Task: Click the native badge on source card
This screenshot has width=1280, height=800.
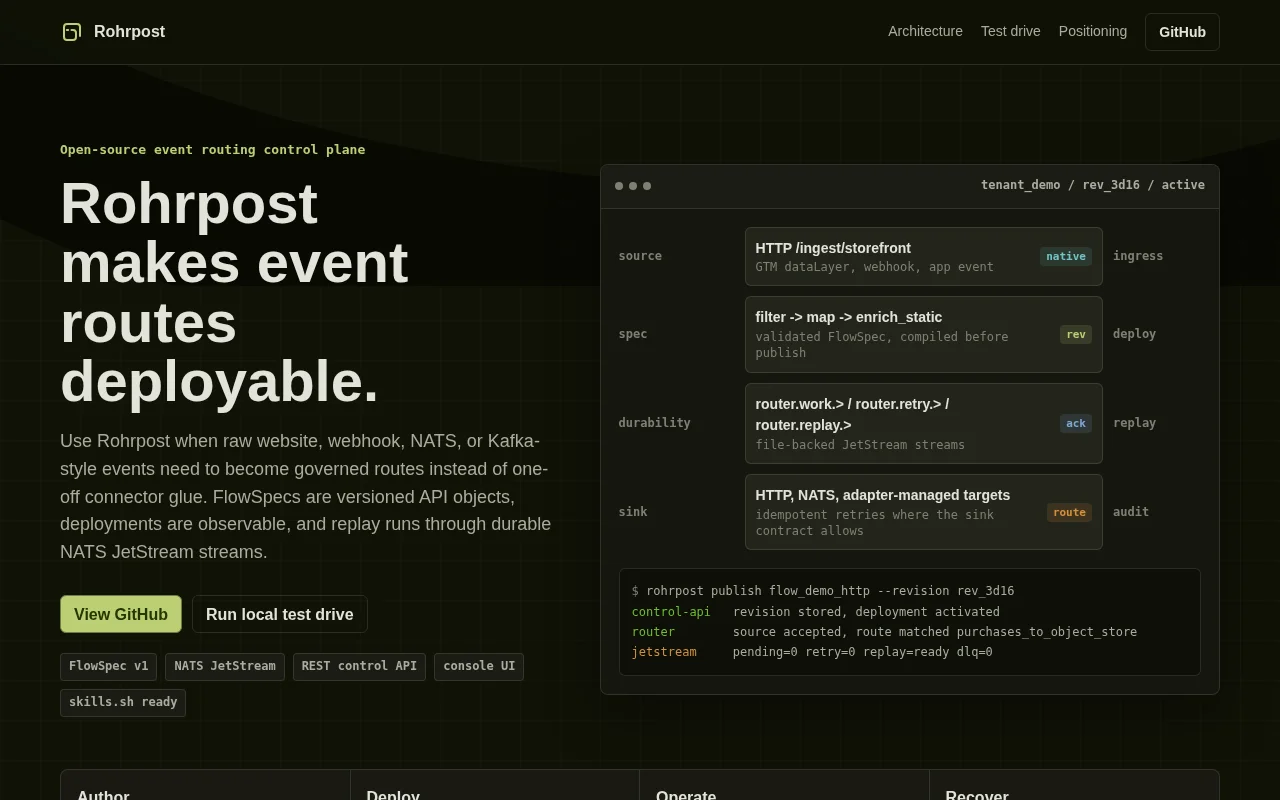Action: (x=1066, y=256)
